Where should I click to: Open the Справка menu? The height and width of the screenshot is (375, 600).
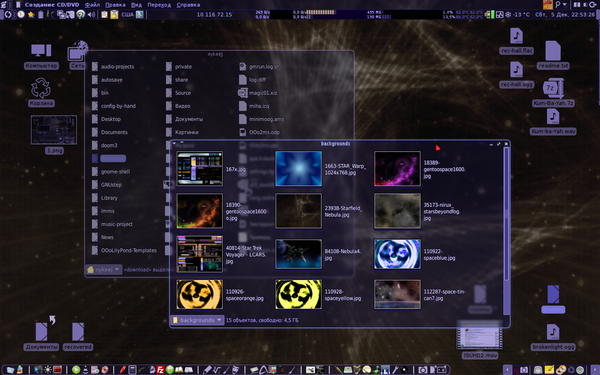188,5
